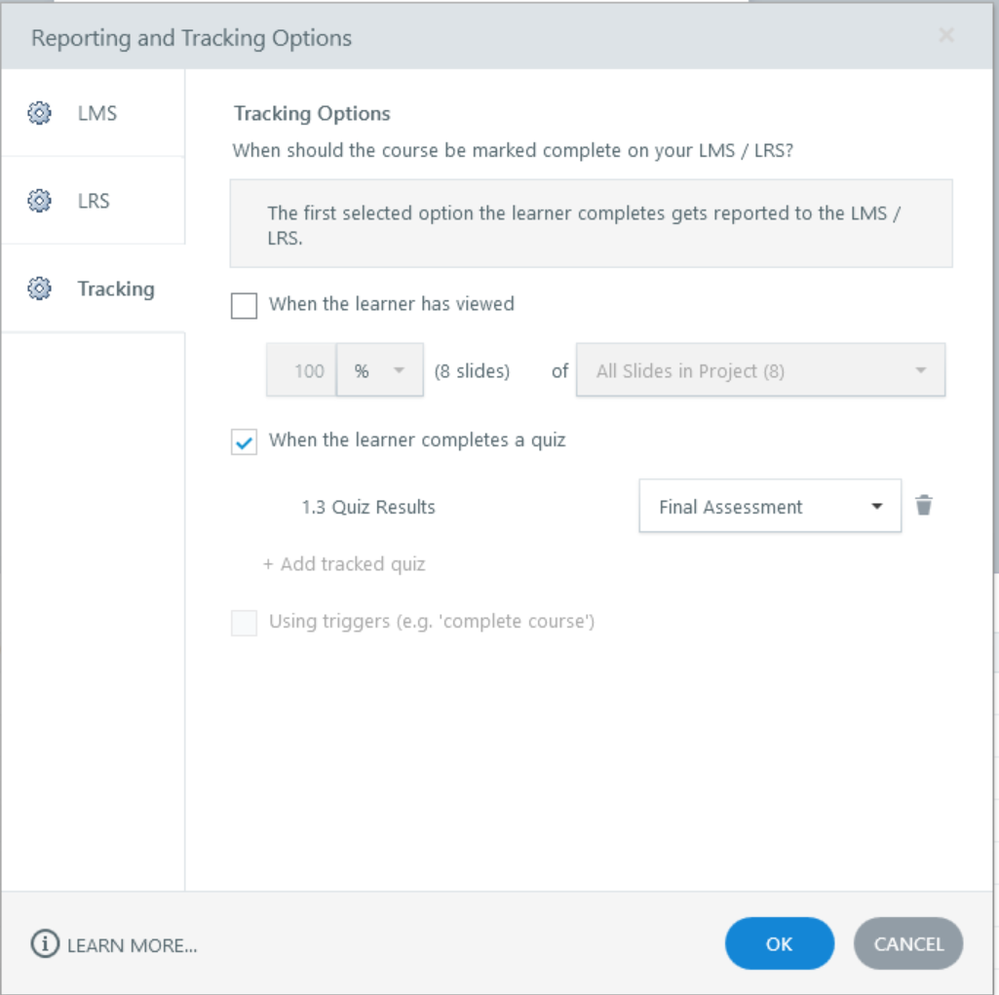Click the LMS gear icon
The image size is (999, 995).
coord(39,113)
